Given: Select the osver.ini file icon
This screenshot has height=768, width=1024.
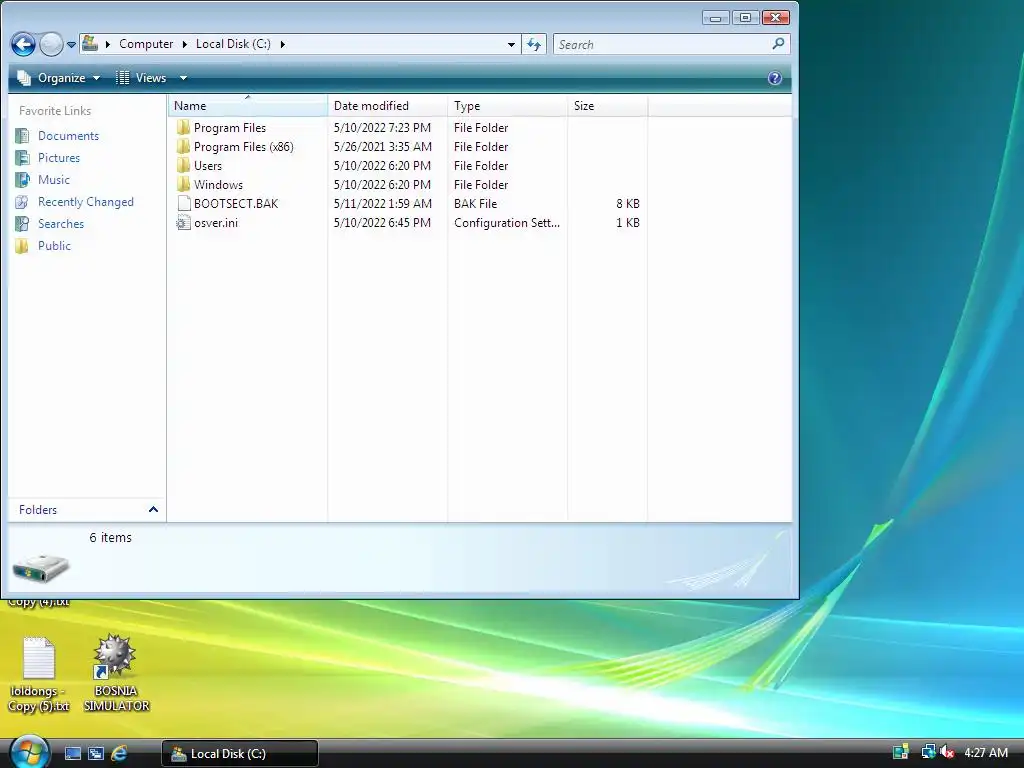Looking at the screenshot, I should (184, 223).
